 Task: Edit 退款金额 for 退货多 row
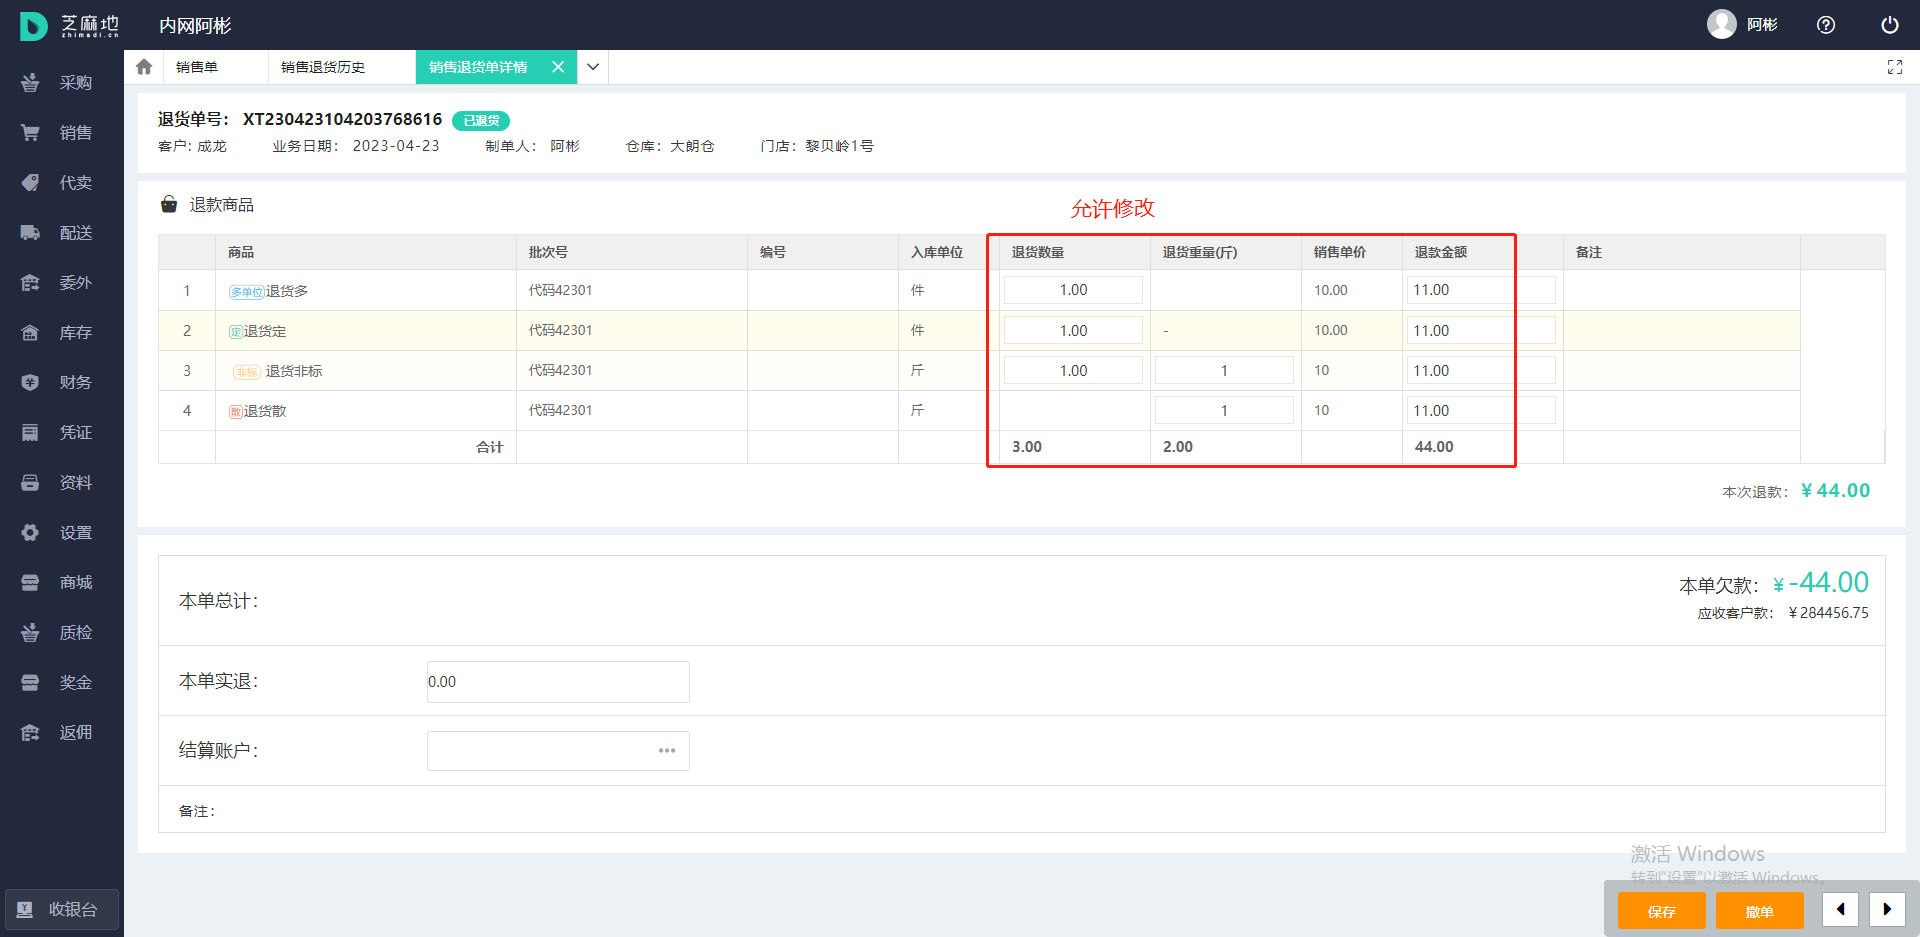click(x=1480, y=290)
